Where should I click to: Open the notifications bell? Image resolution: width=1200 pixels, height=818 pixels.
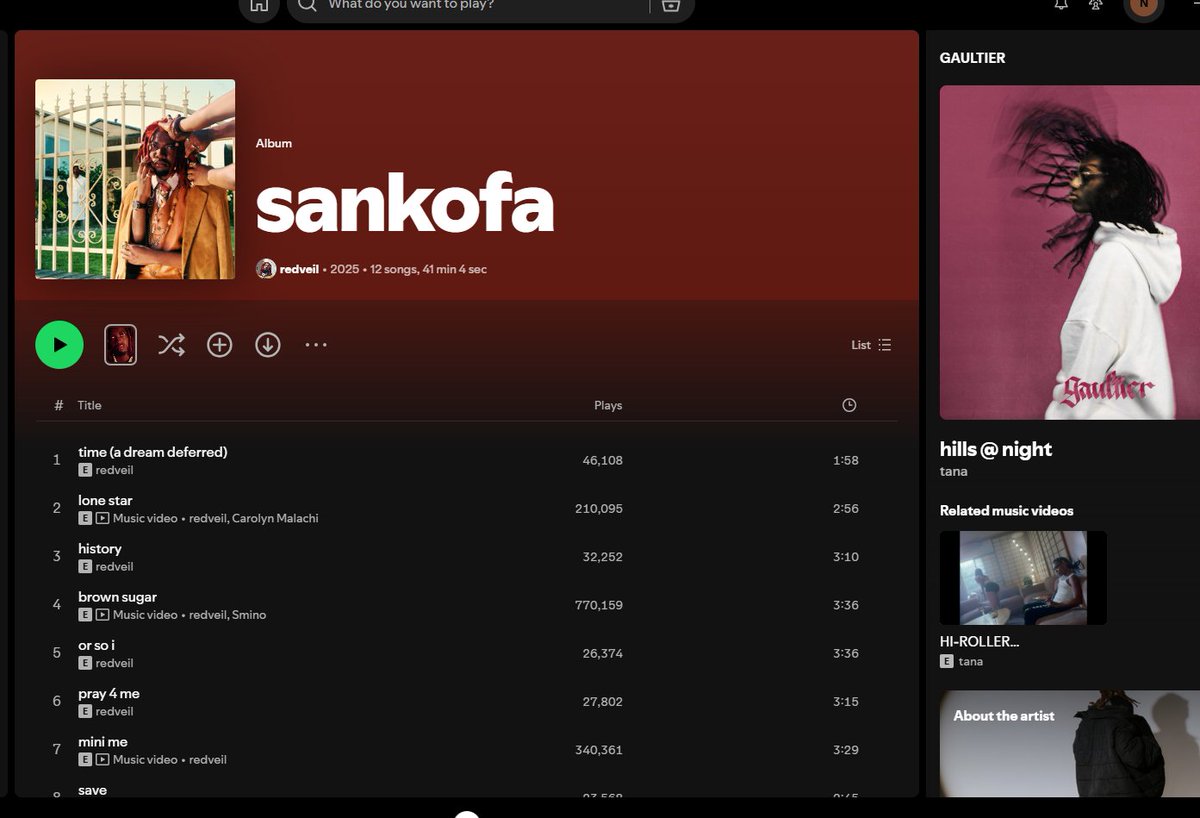point(1061,5)
